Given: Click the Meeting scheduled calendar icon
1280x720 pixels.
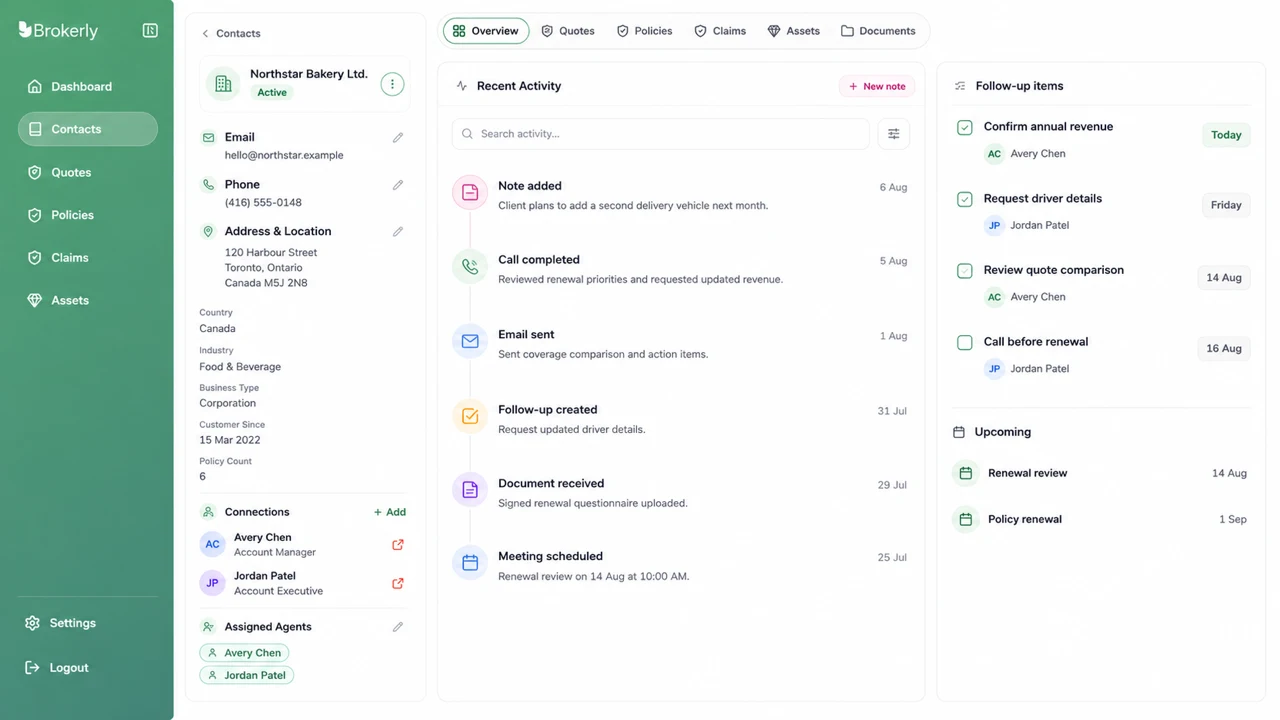Looking at the screenshot, I should (470, 563).
